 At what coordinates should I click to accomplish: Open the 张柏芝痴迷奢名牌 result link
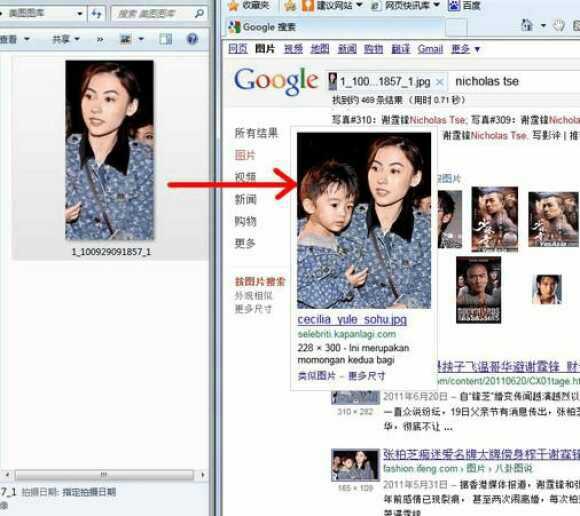click(x=481, y=454)
